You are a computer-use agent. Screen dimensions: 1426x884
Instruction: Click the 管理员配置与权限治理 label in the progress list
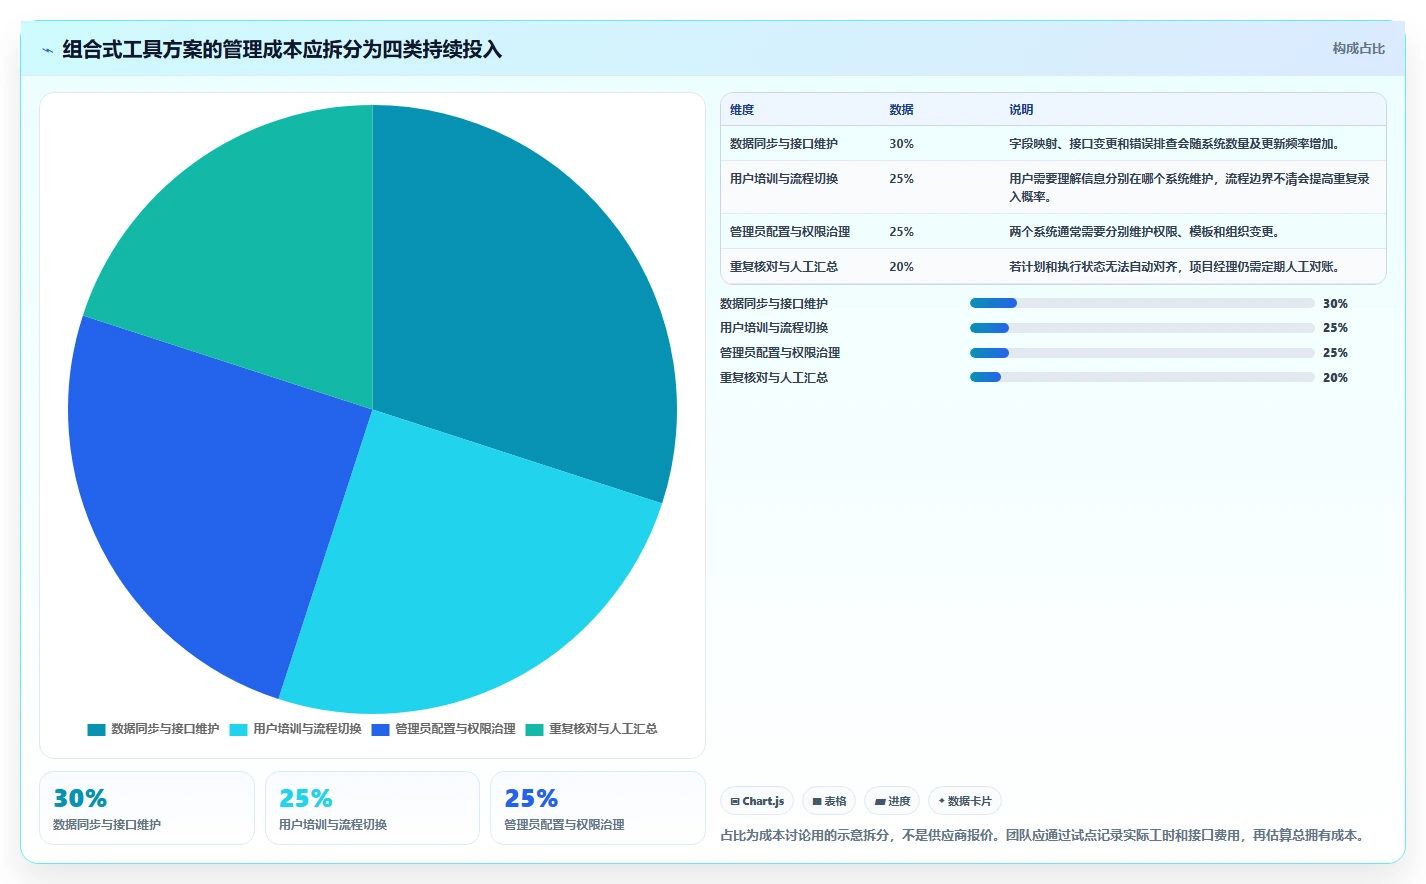tap(780, 353)
